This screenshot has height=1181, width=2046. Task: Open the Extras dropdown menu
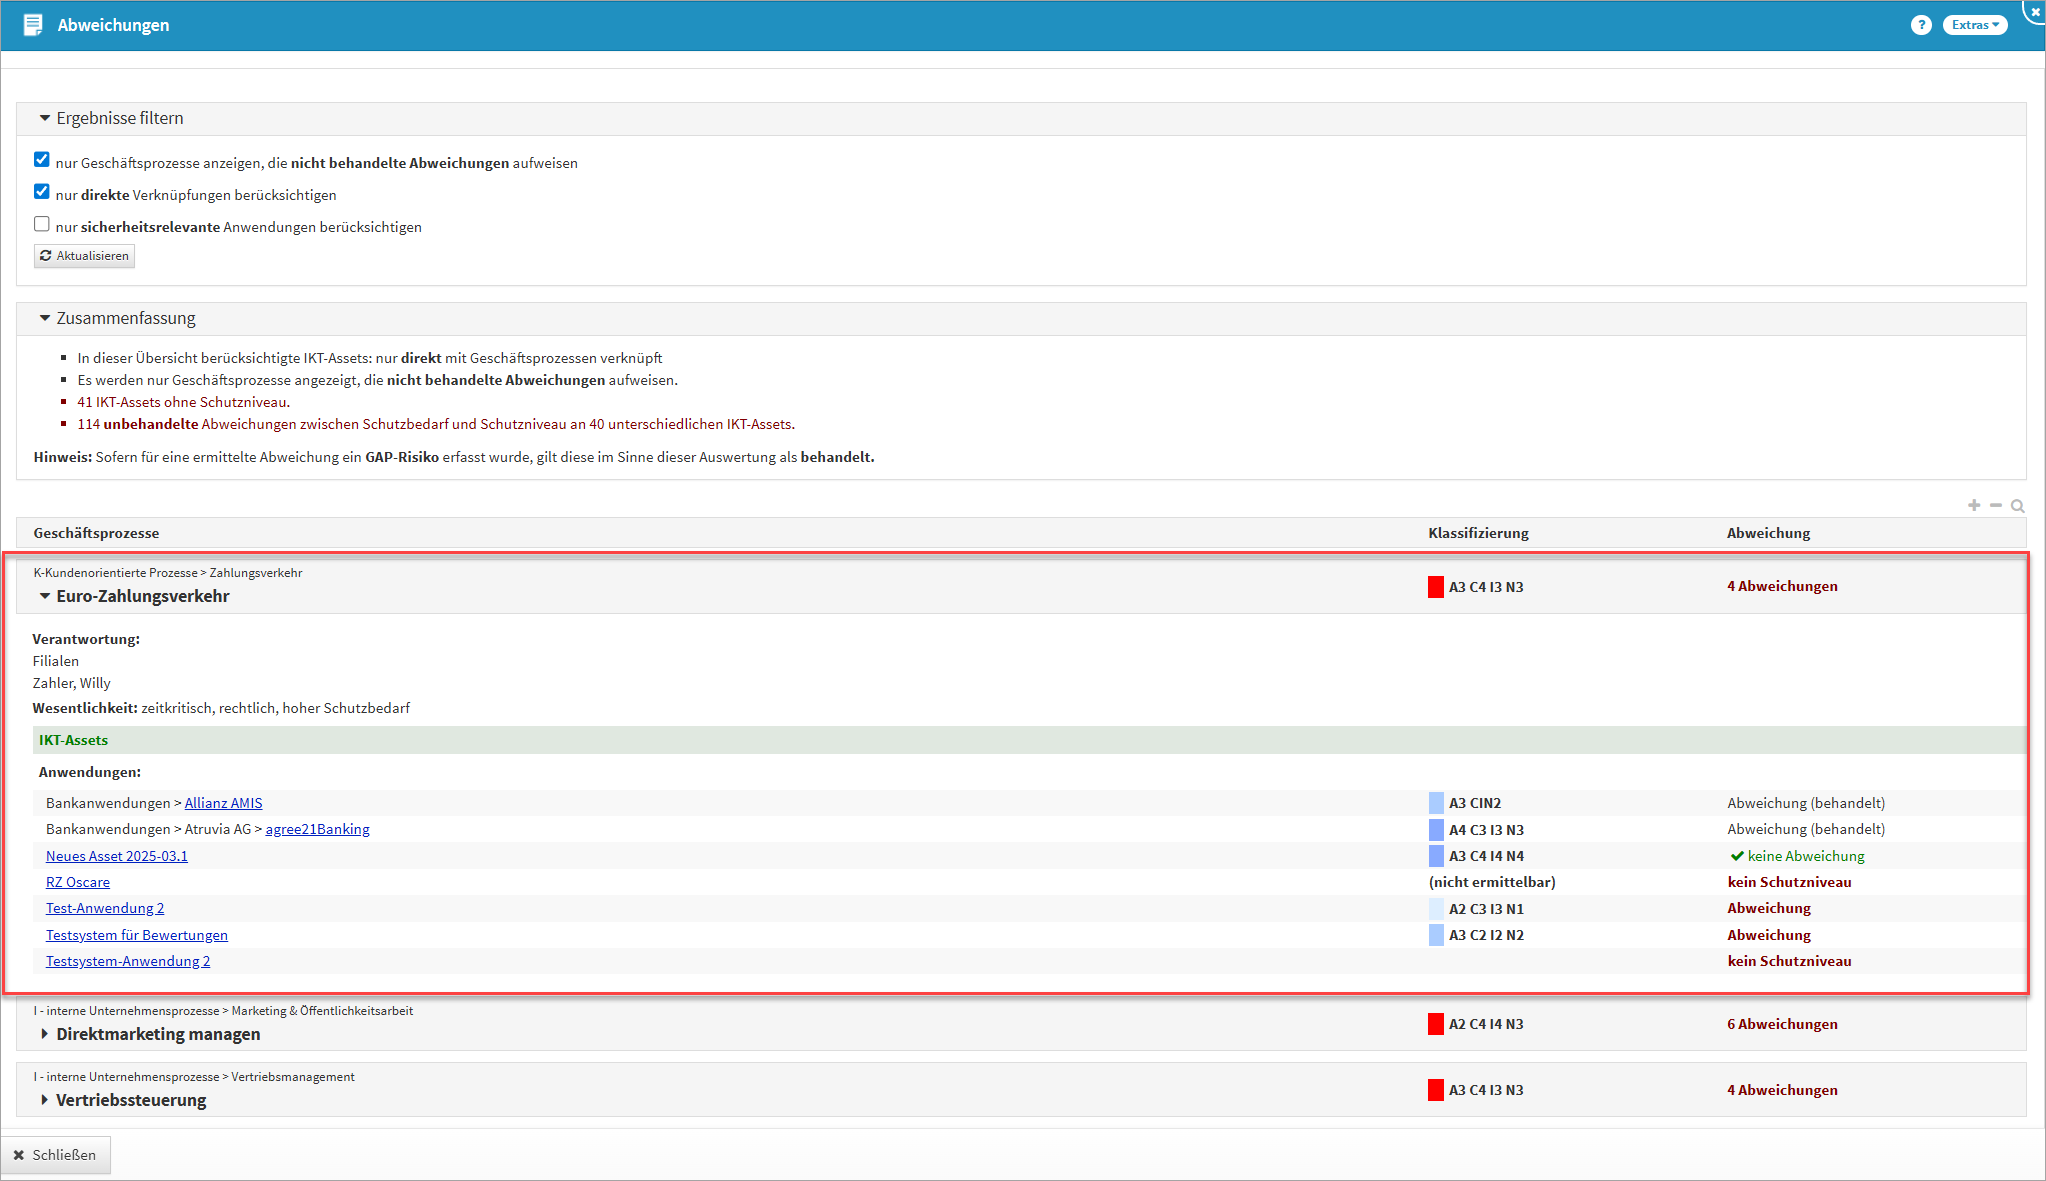pos(1974,25)
